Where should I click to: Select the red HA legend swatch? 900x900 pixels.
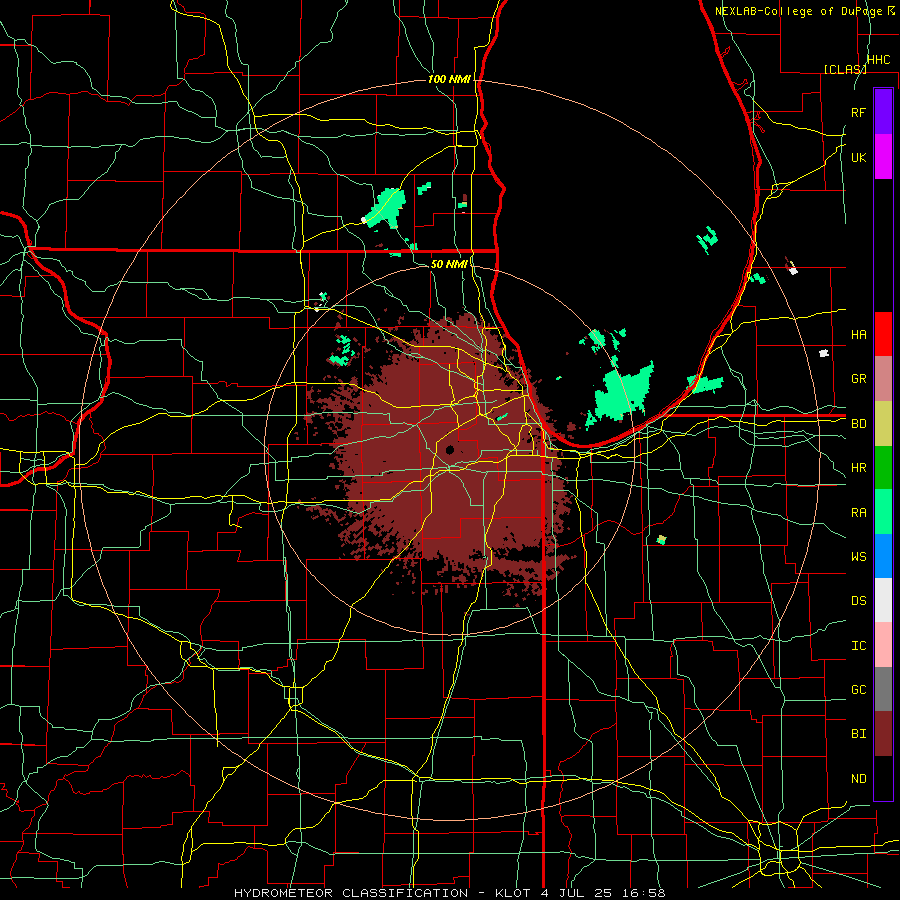(883, 334)
